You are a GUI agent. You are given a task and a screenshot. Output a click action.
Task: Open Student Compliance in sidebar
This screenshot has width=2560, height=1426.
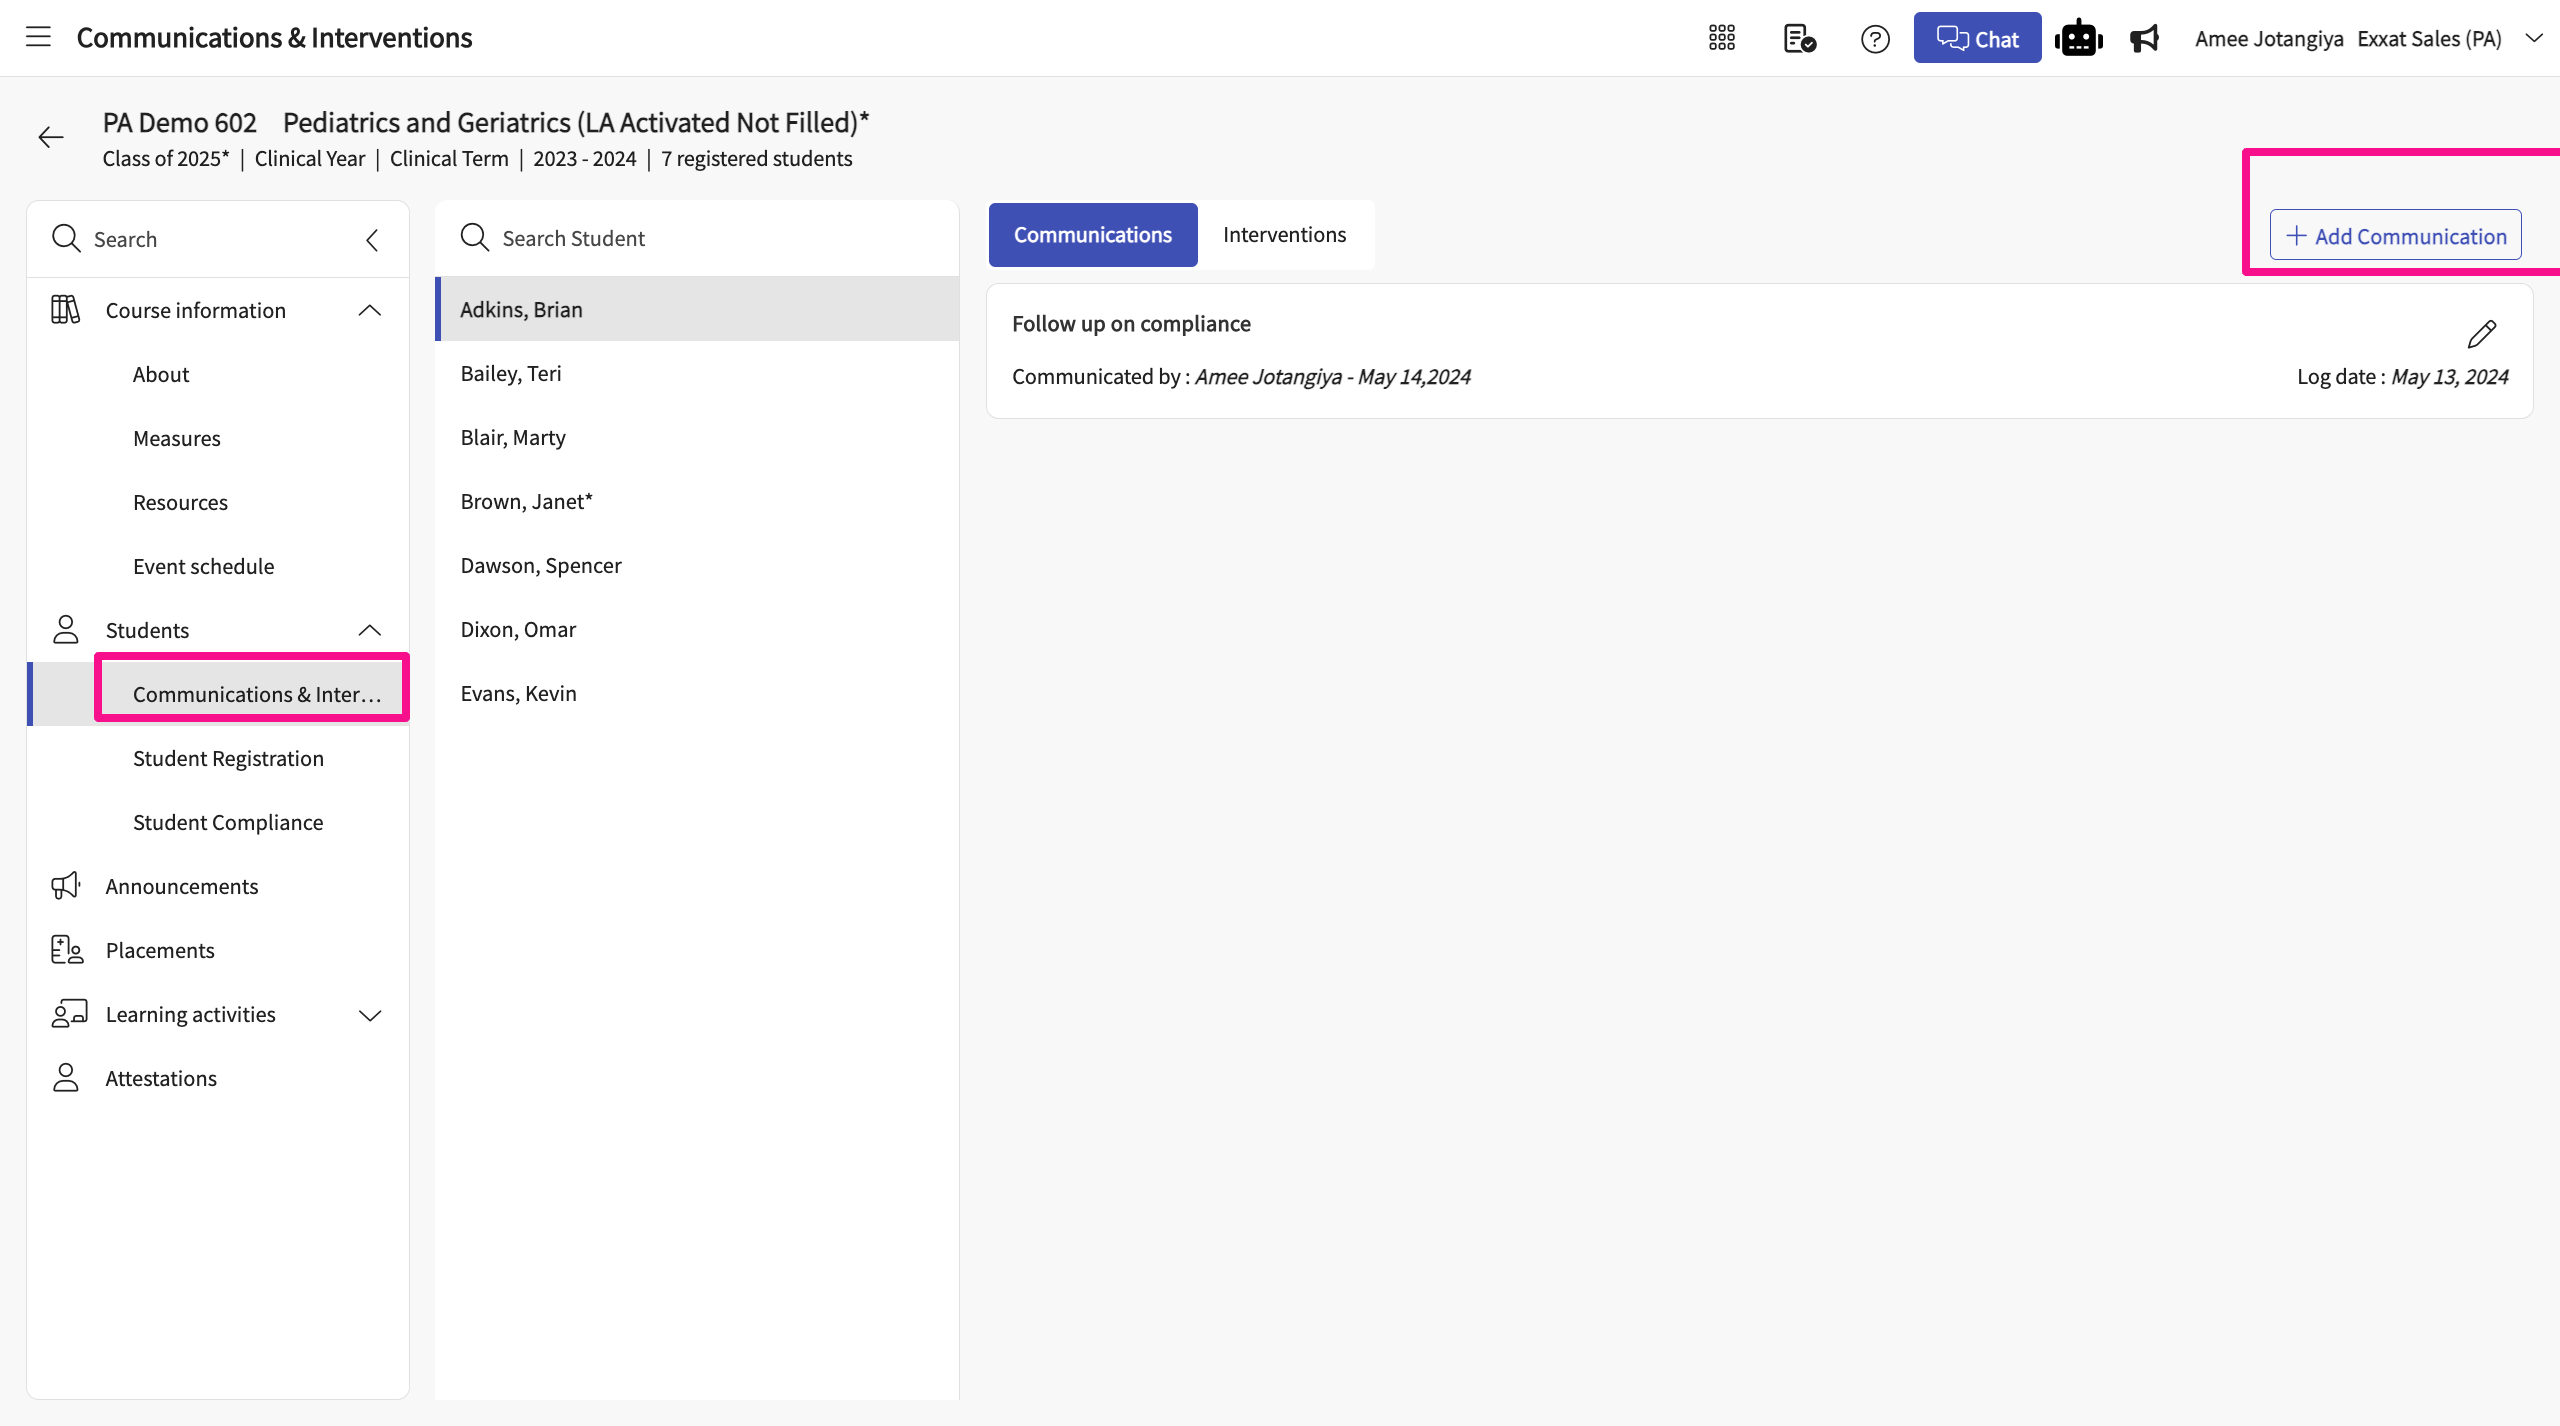tap(228, 822)
